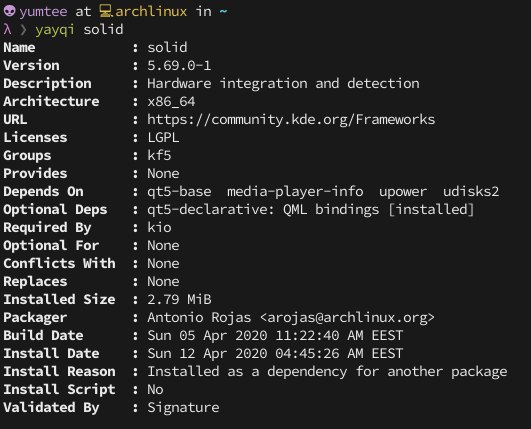Click the lambda prompt symbol
This screenshot has height=429, width=531.
[x=7, y=29]
